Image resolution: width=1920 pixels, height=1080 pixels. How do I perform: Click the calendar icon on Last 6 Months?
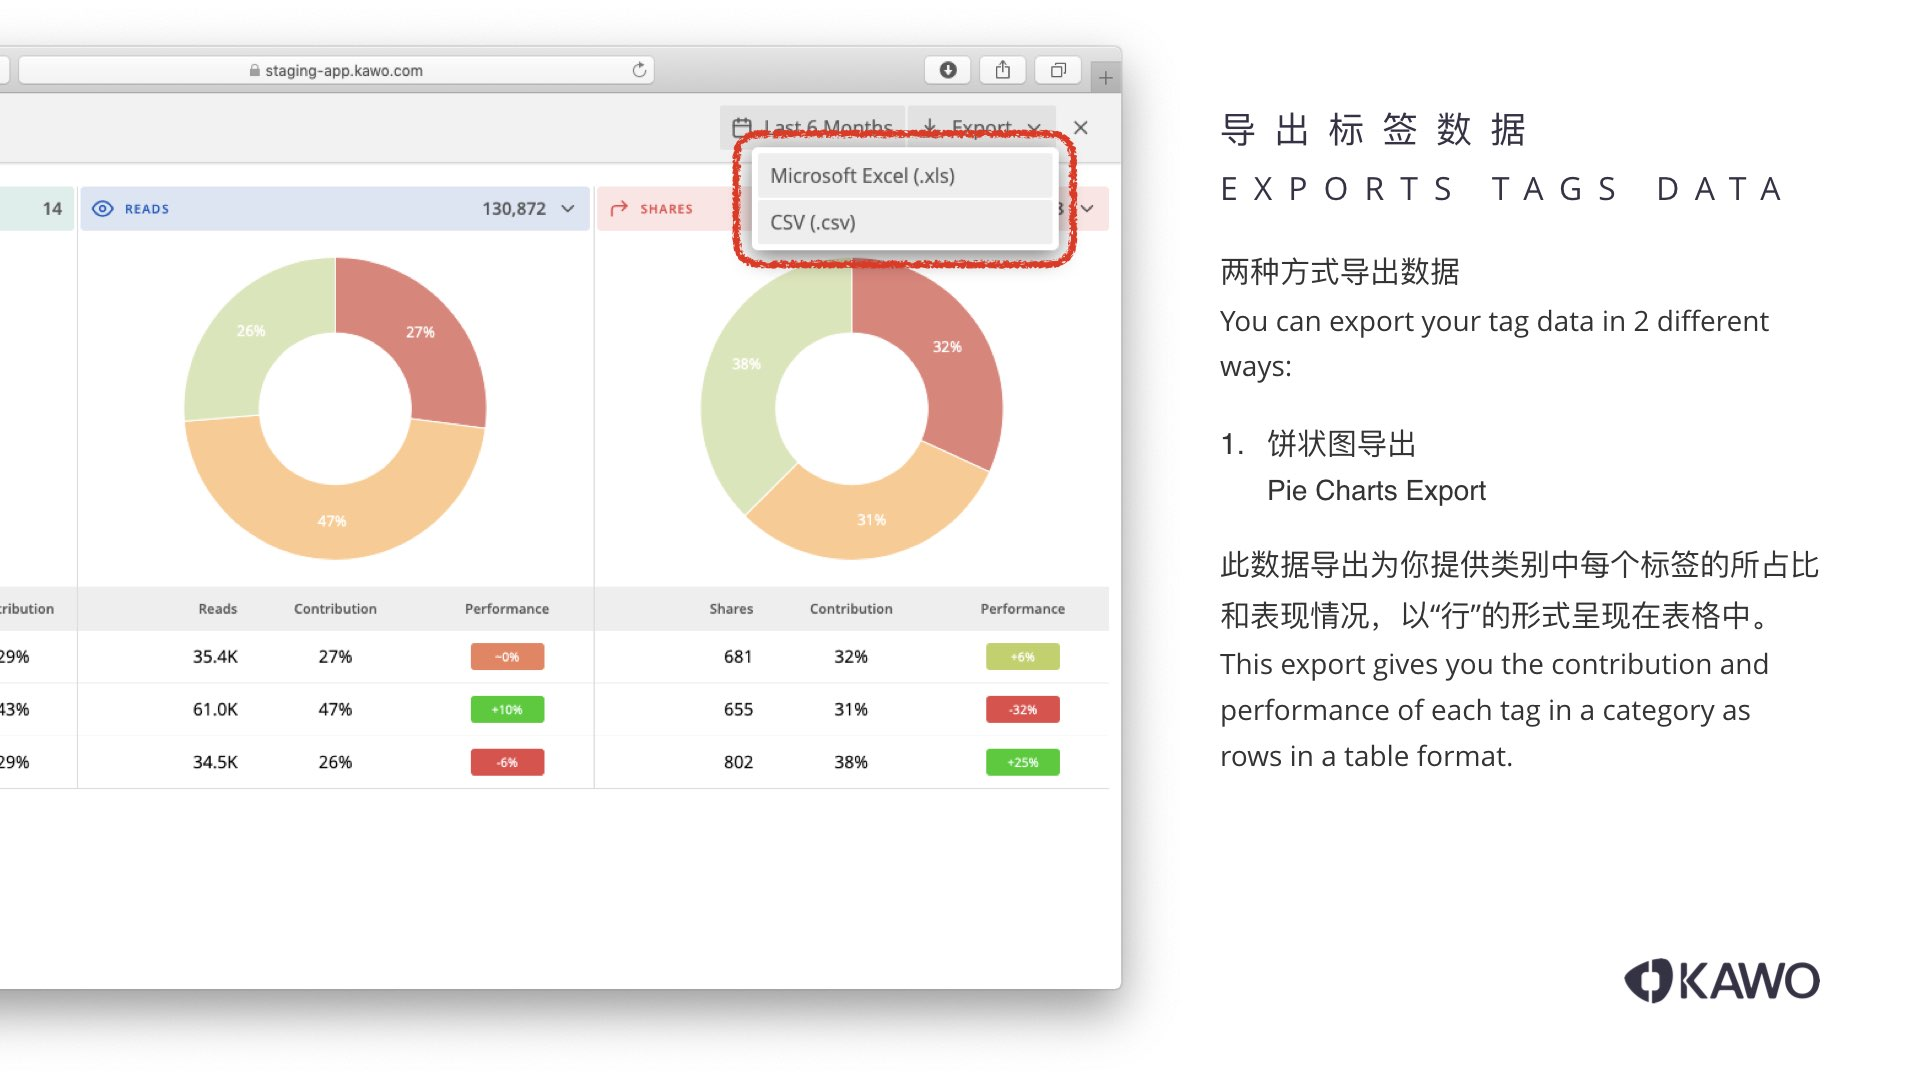tap(741, 127)
